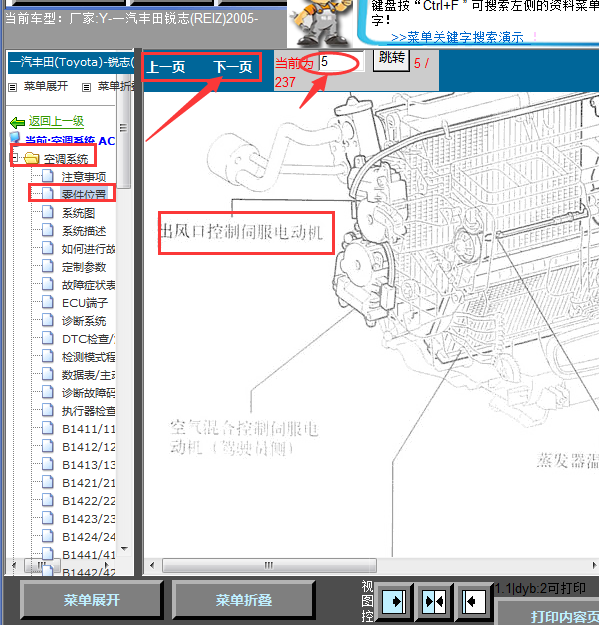Open the 菜单关键字搜索演示 link
The width and height of the screenshot is (599, 625).
click(x=457, y=37)
